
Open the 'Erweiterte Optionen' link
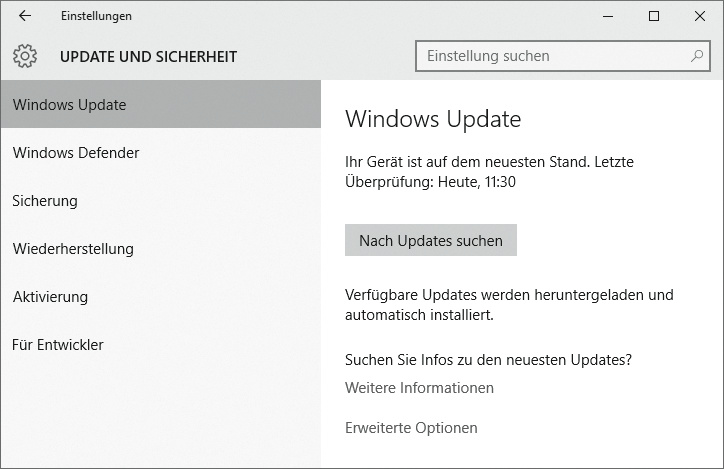pos(411,428)
